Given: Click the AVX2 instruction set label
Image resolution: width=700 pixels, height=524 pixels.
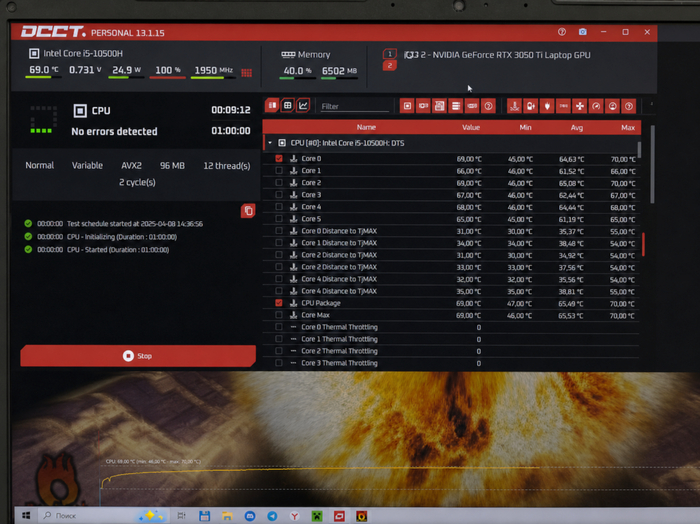Looking at the screenshot, I should point(131,166).
